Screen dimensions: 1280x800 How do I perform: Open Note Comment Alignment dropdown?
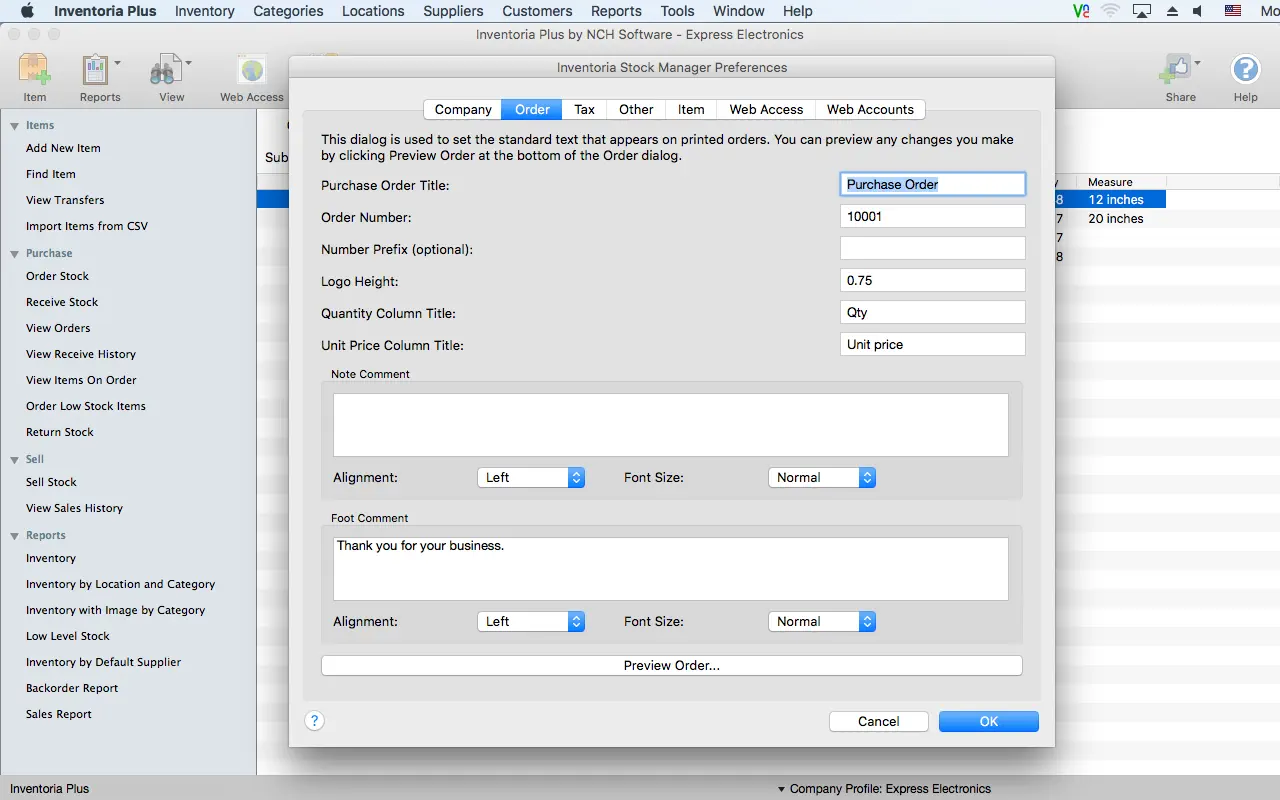[530, 478]
